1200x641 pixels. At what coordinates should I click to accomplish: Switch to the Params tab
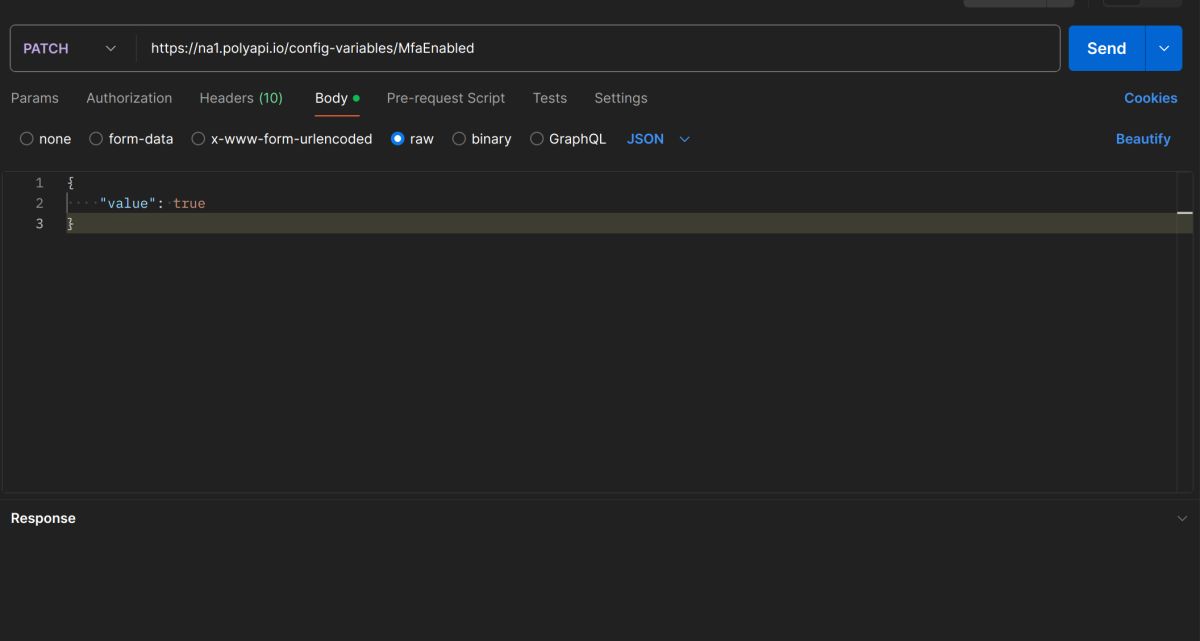point(35,98)
